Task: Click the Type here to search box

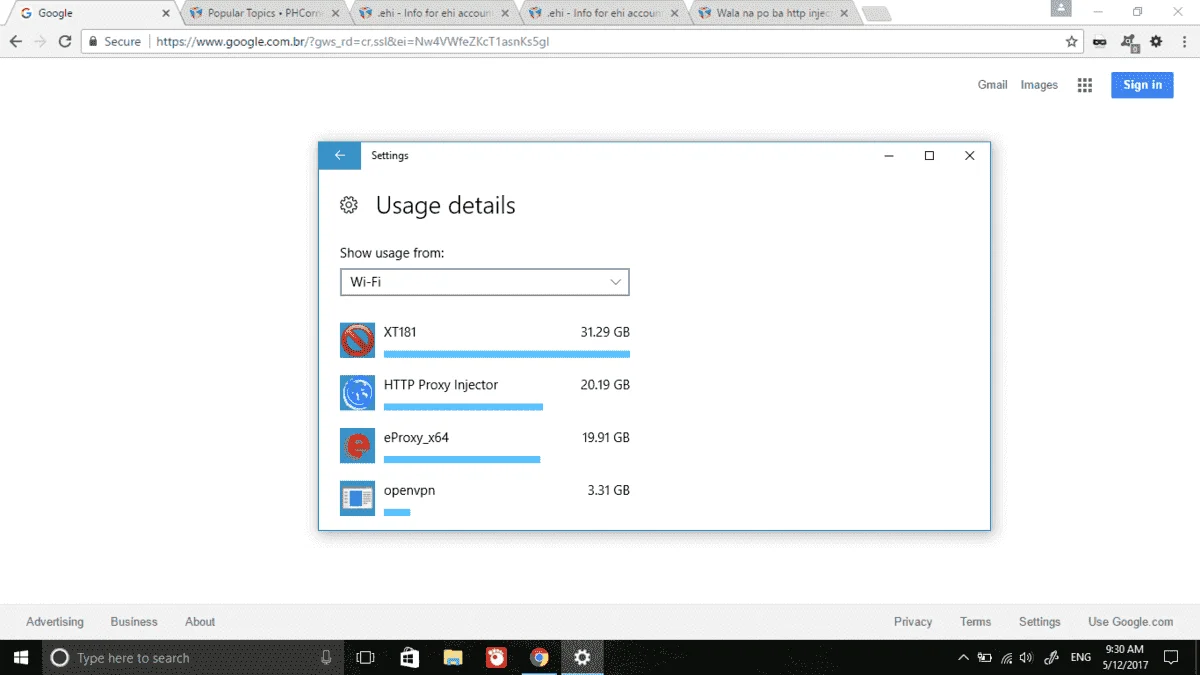Action: (x=194, y=658)
